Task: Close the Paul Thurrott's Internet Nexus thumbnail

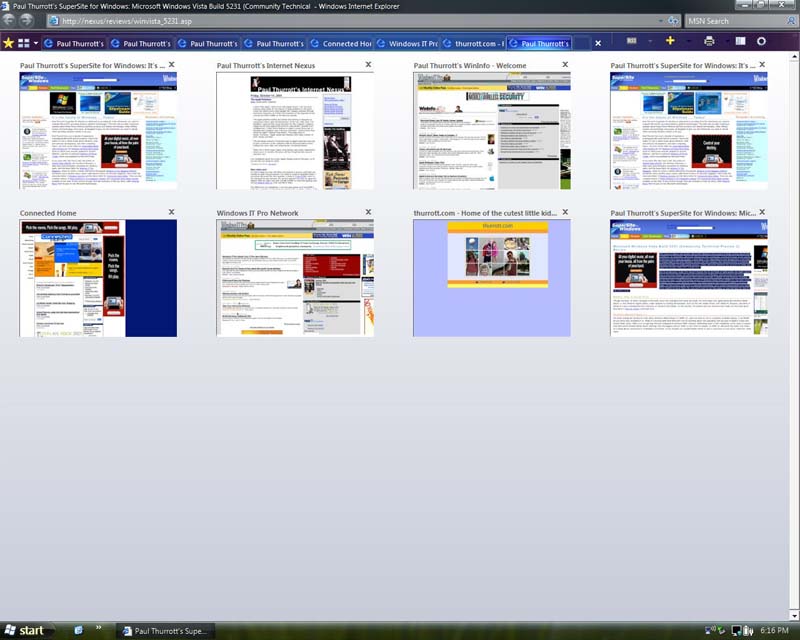Action: click(x=368, y=64)
